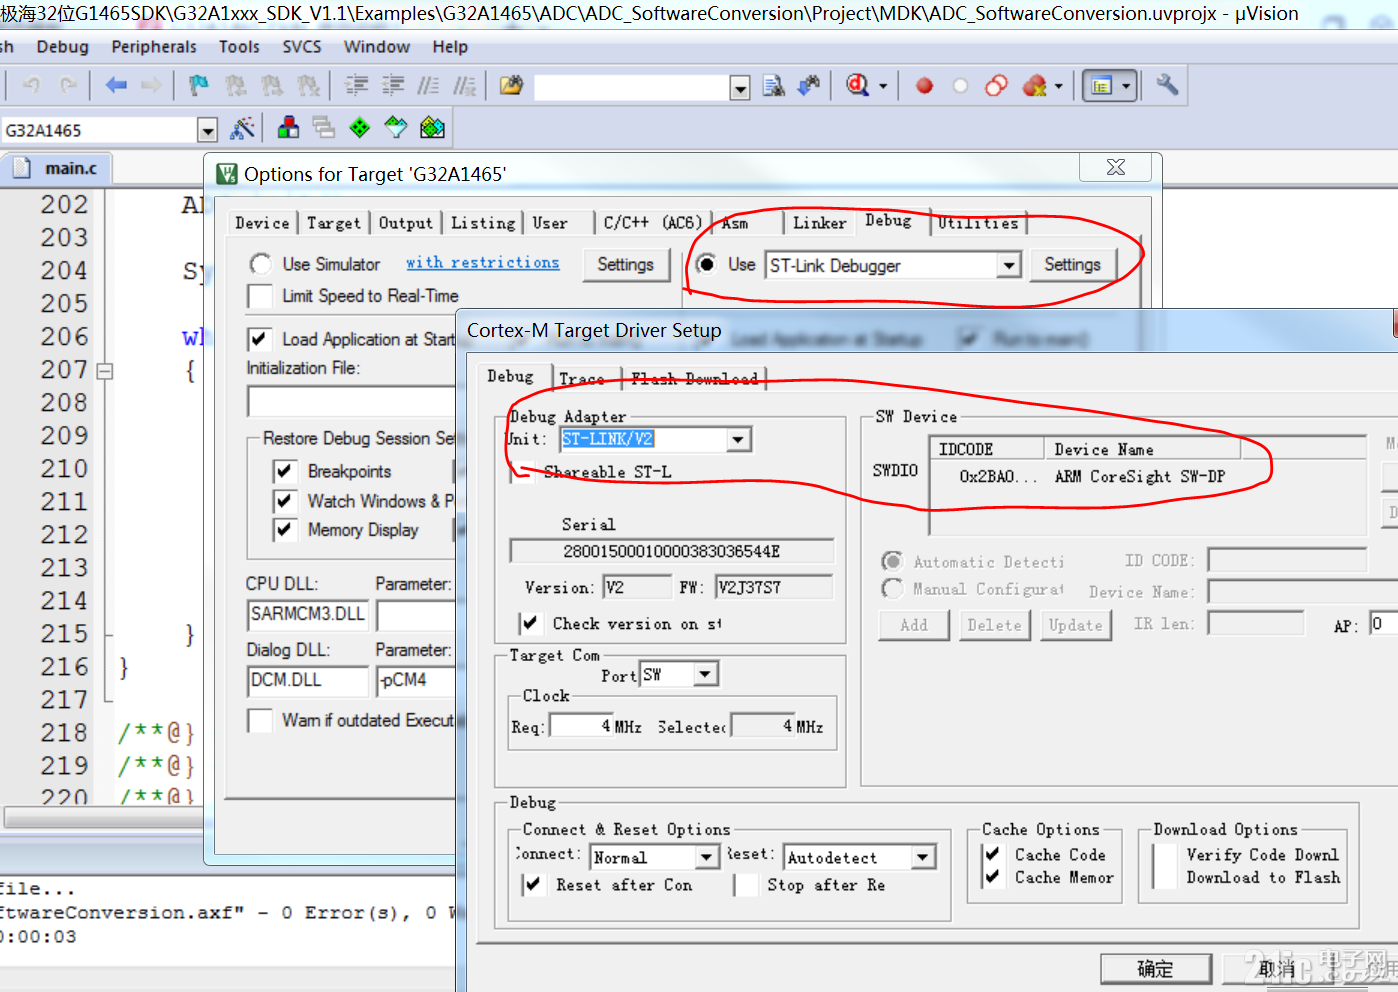Toggle Limit Speed to Real-Time checkbox
Screen dimensions: 1398x992
tap(260, 296)
